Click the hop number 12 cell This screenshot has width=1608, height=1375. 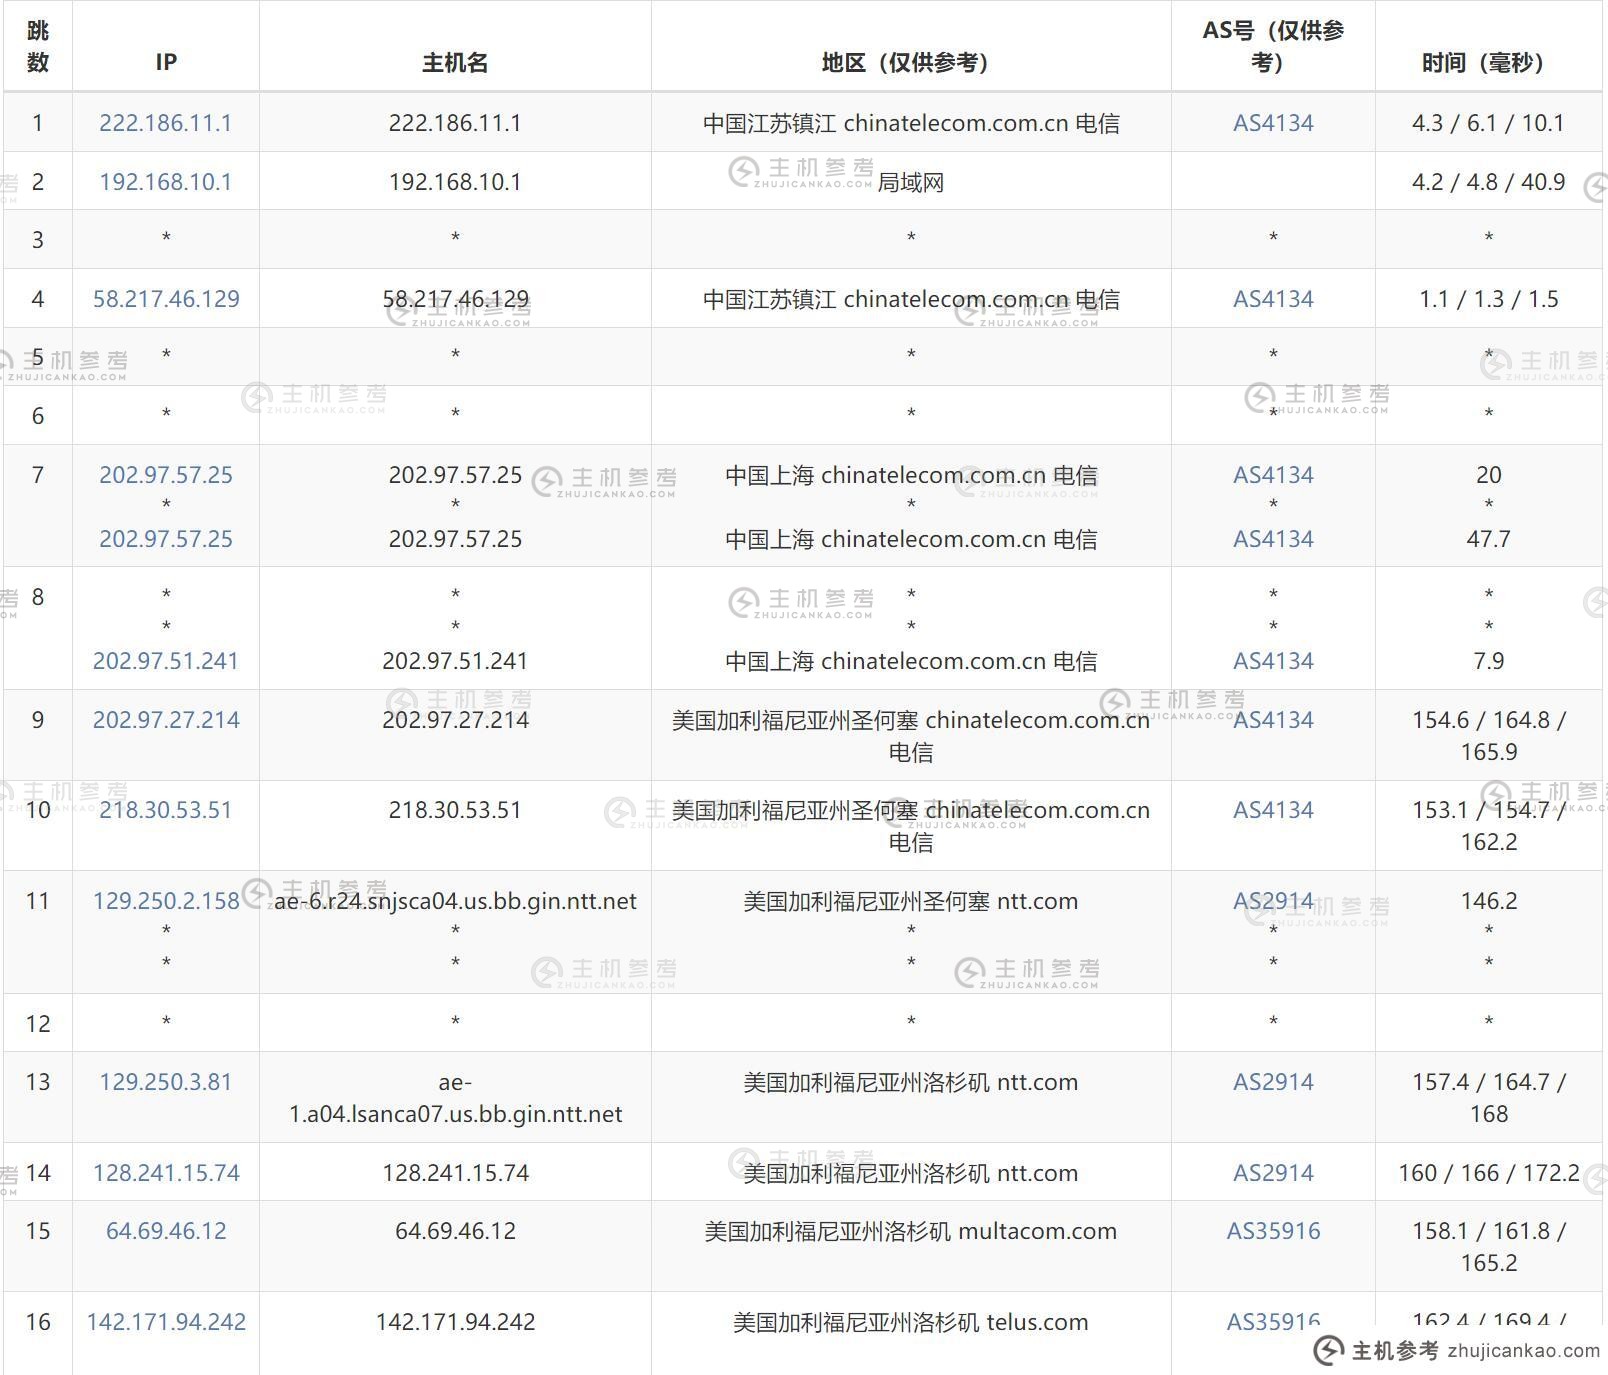pos(38,1023)
